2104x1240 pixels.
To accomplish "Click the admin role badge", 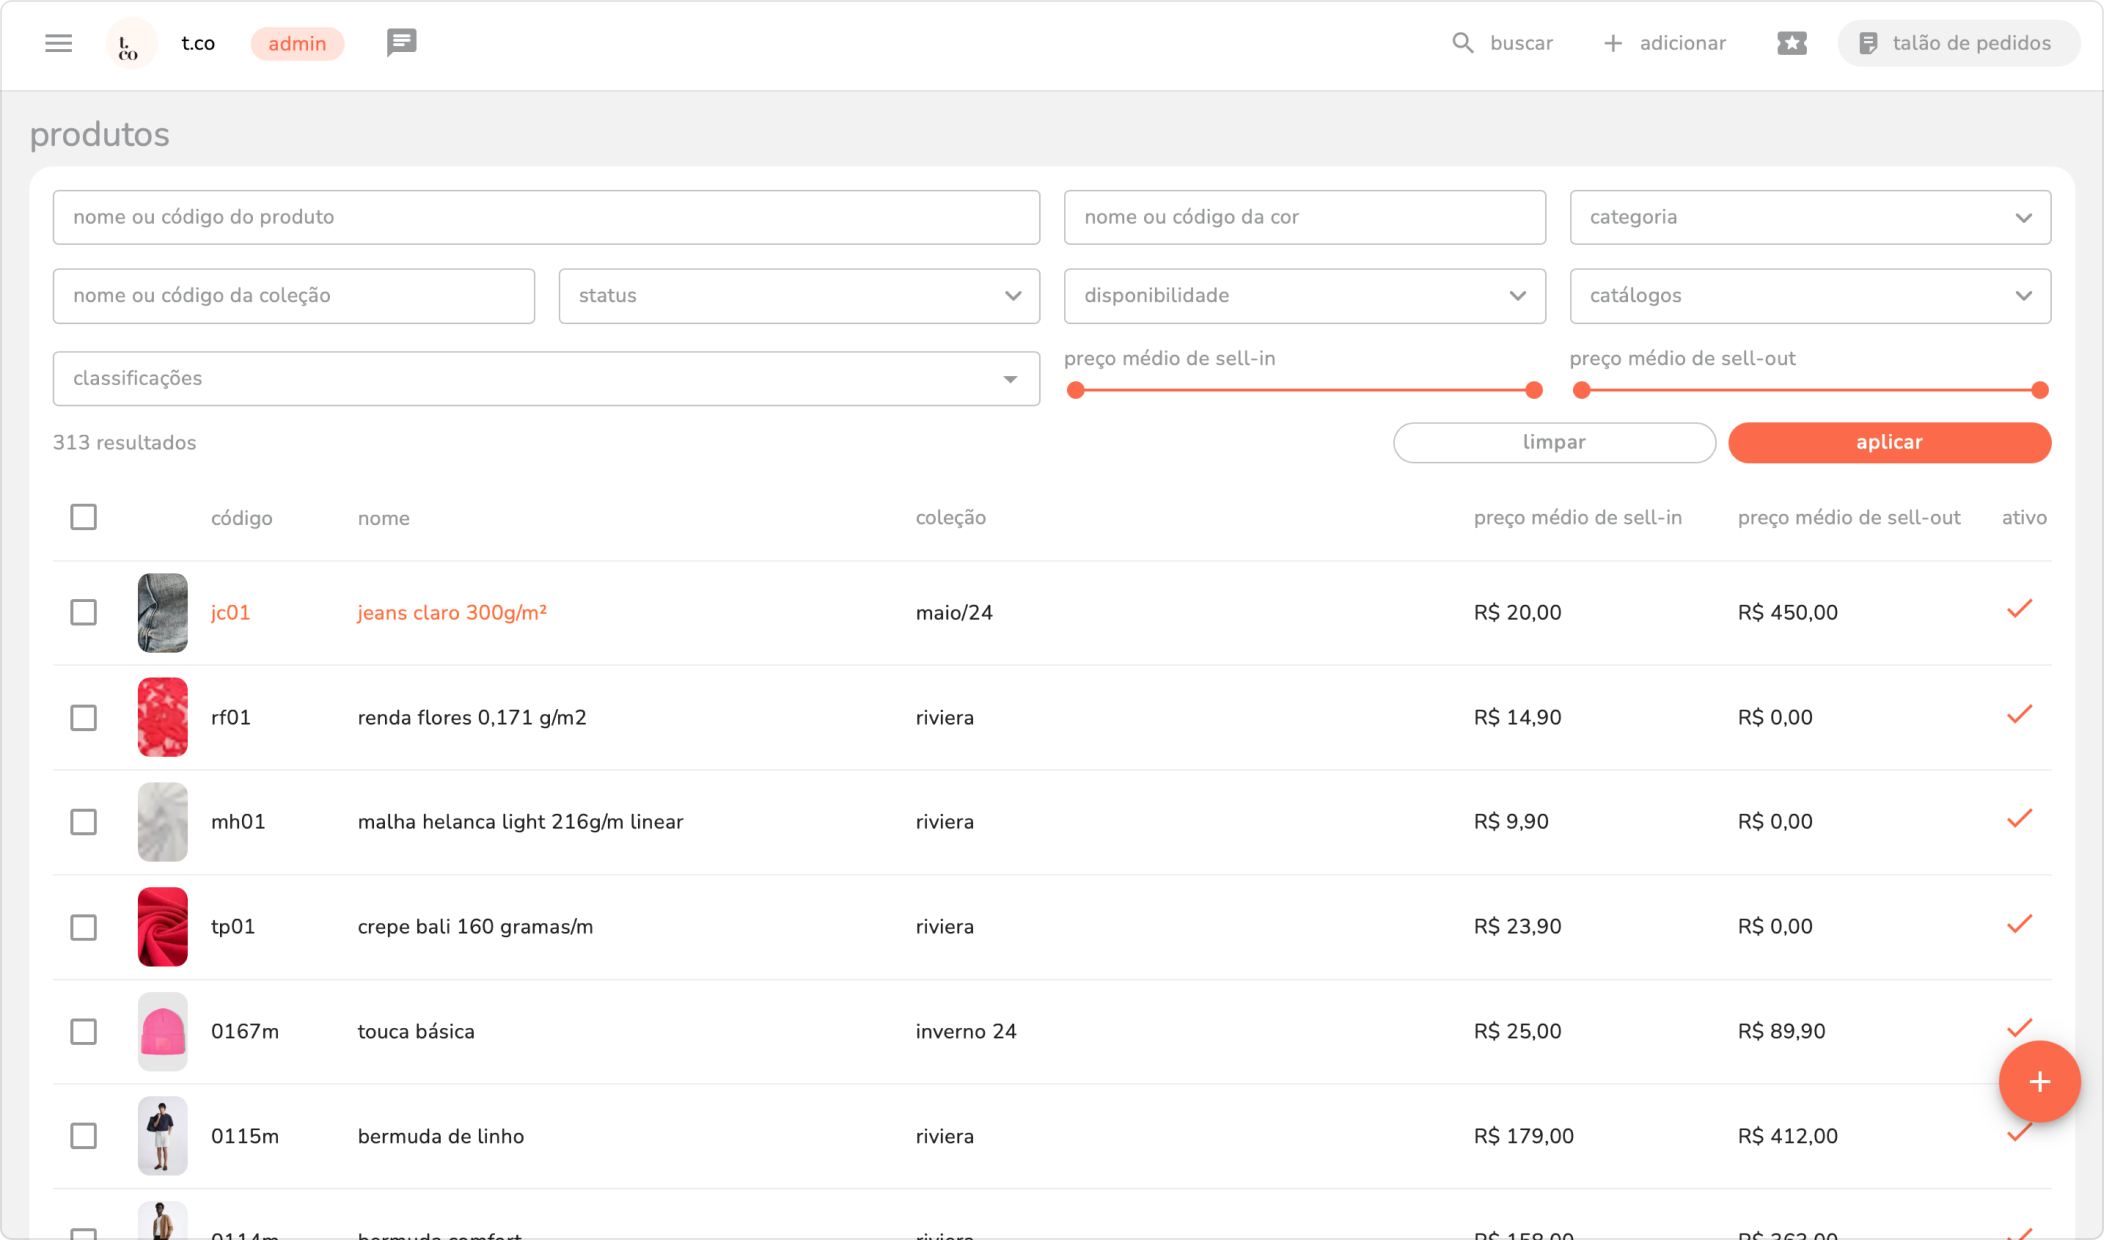I will click(297, 44).
